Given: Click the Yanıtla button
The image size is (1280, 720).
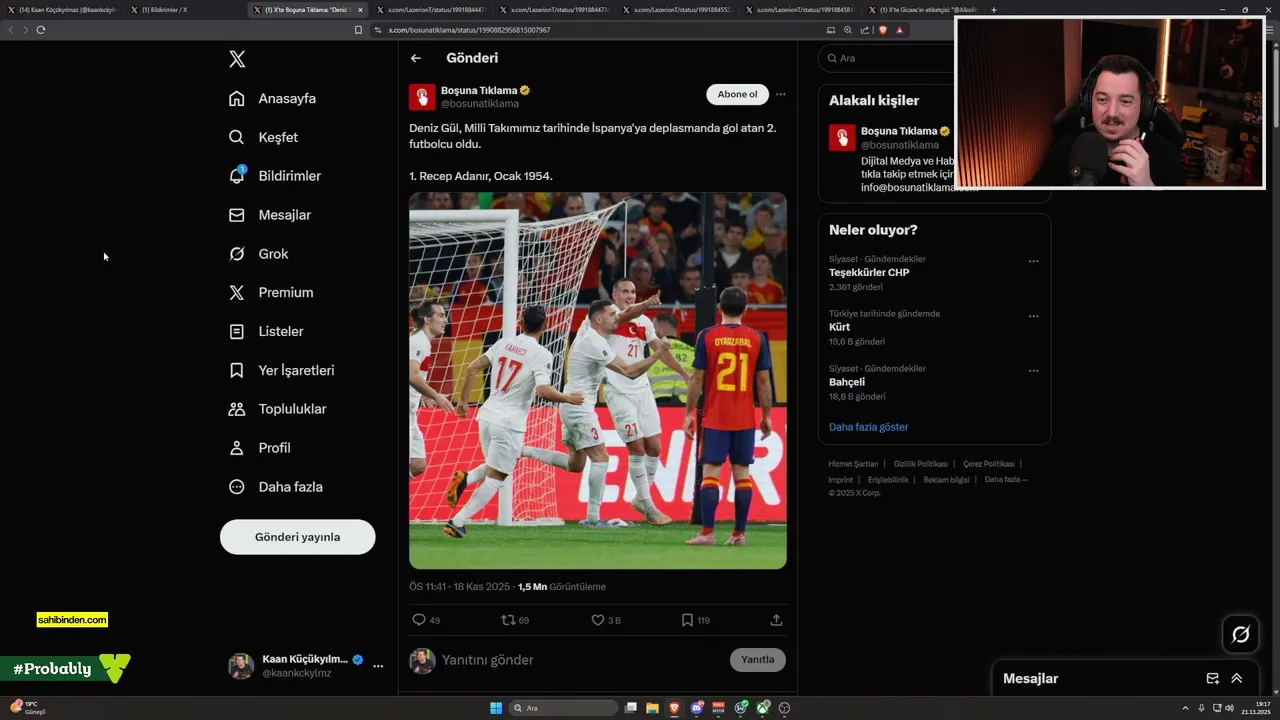Looking at the screenshot, I should (x=758, y=660).
